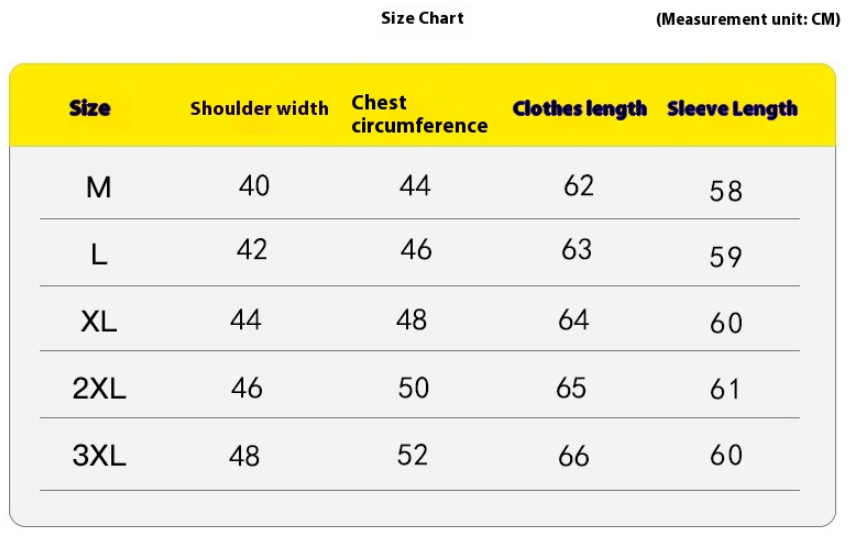Click the Measurement unit: CM note
The width and height of the screenshot is (852, 546).
point(748,19)
